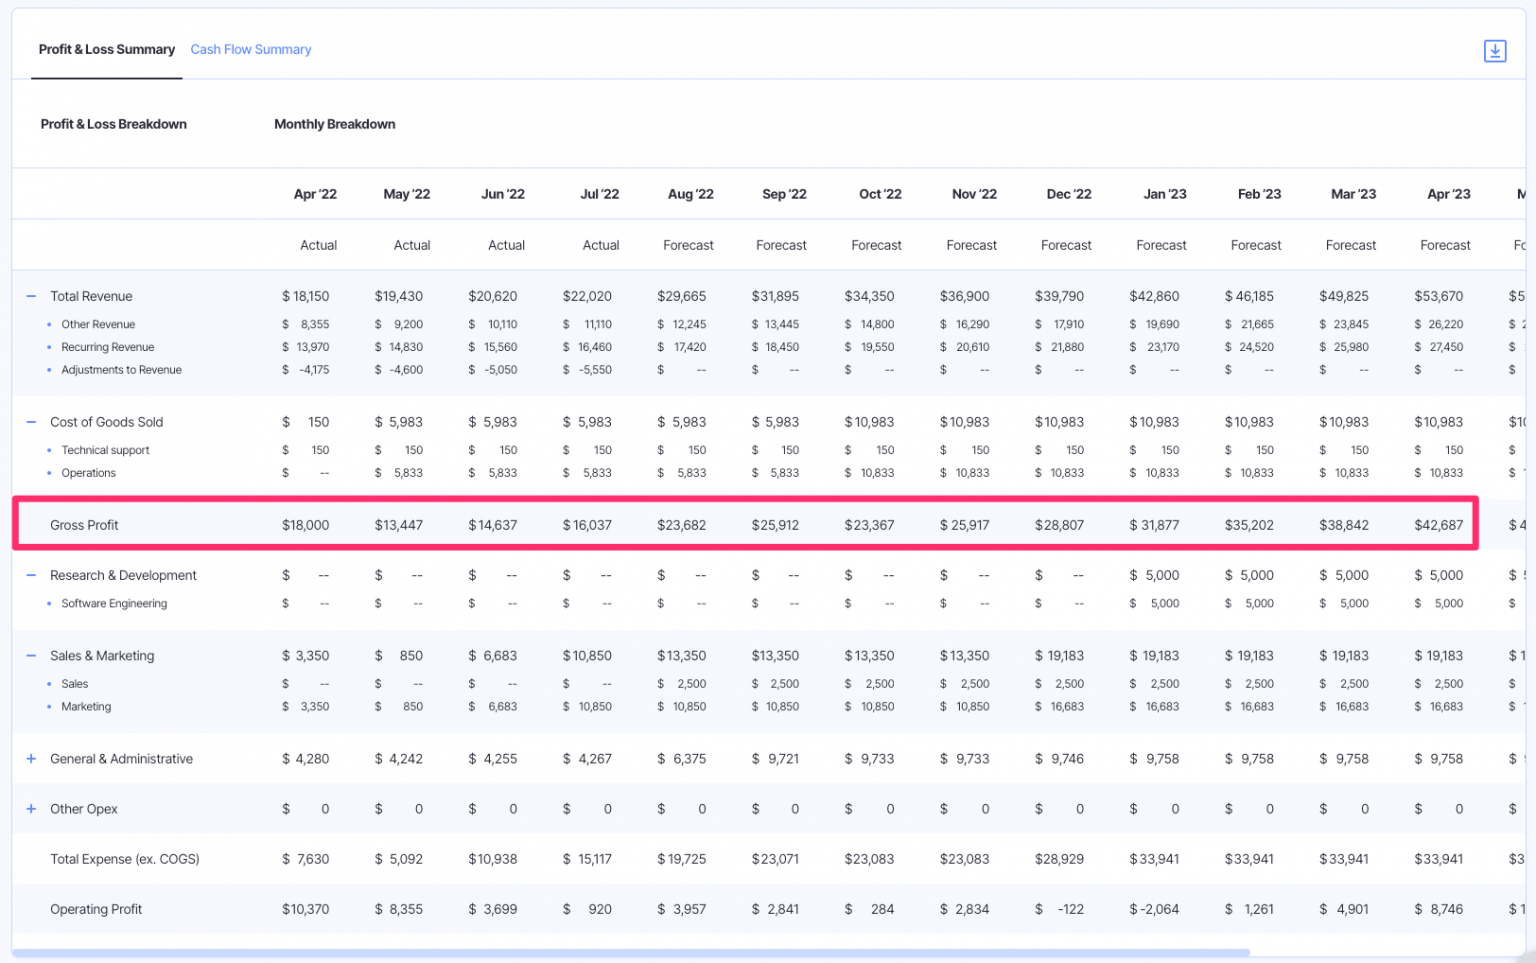Expand the Other Opex section

tap(30, 808)
